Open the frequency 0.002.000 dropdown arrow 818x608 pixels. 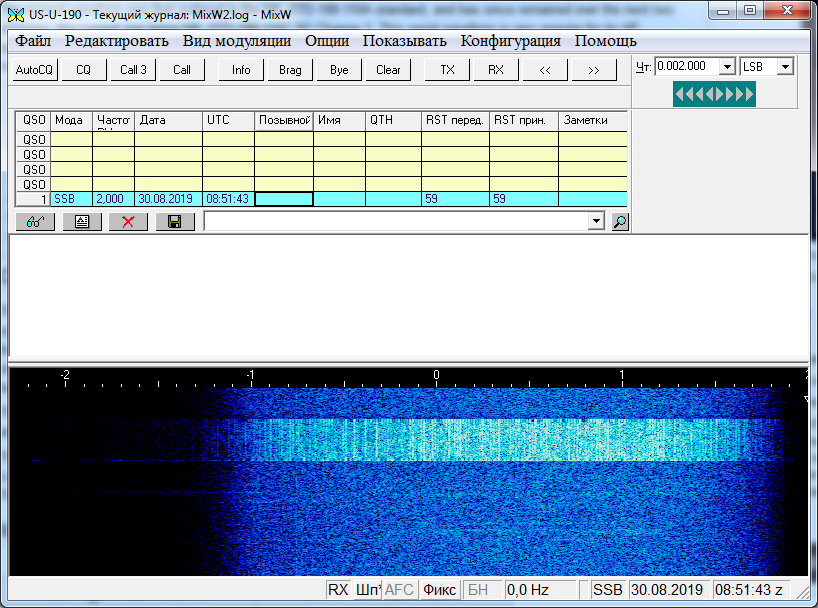coord(727,66)
